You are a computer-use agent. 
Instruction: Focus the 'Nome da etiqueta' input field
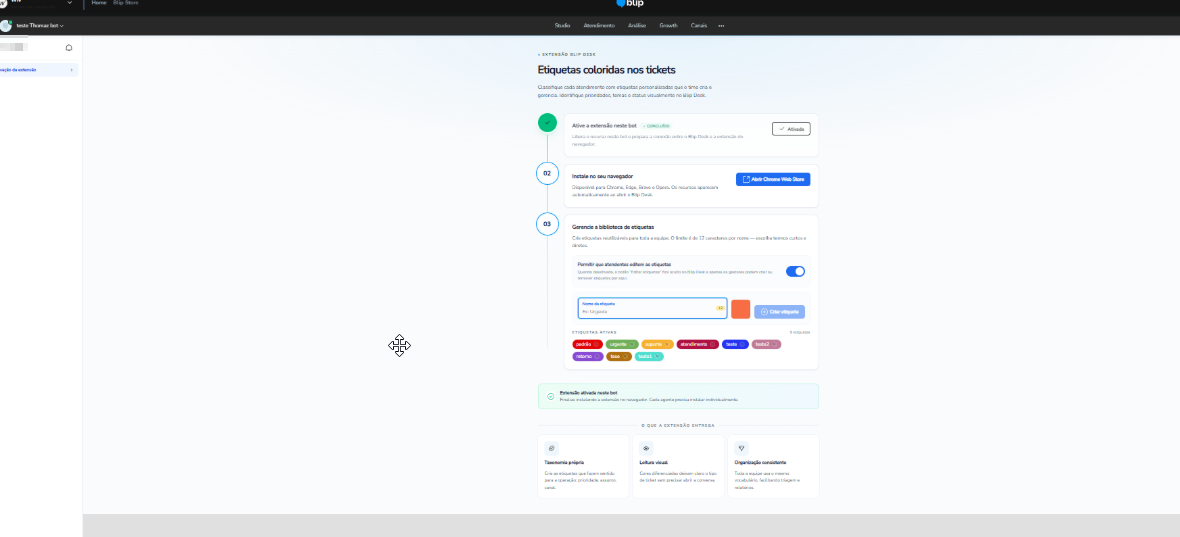coord(652,308)
